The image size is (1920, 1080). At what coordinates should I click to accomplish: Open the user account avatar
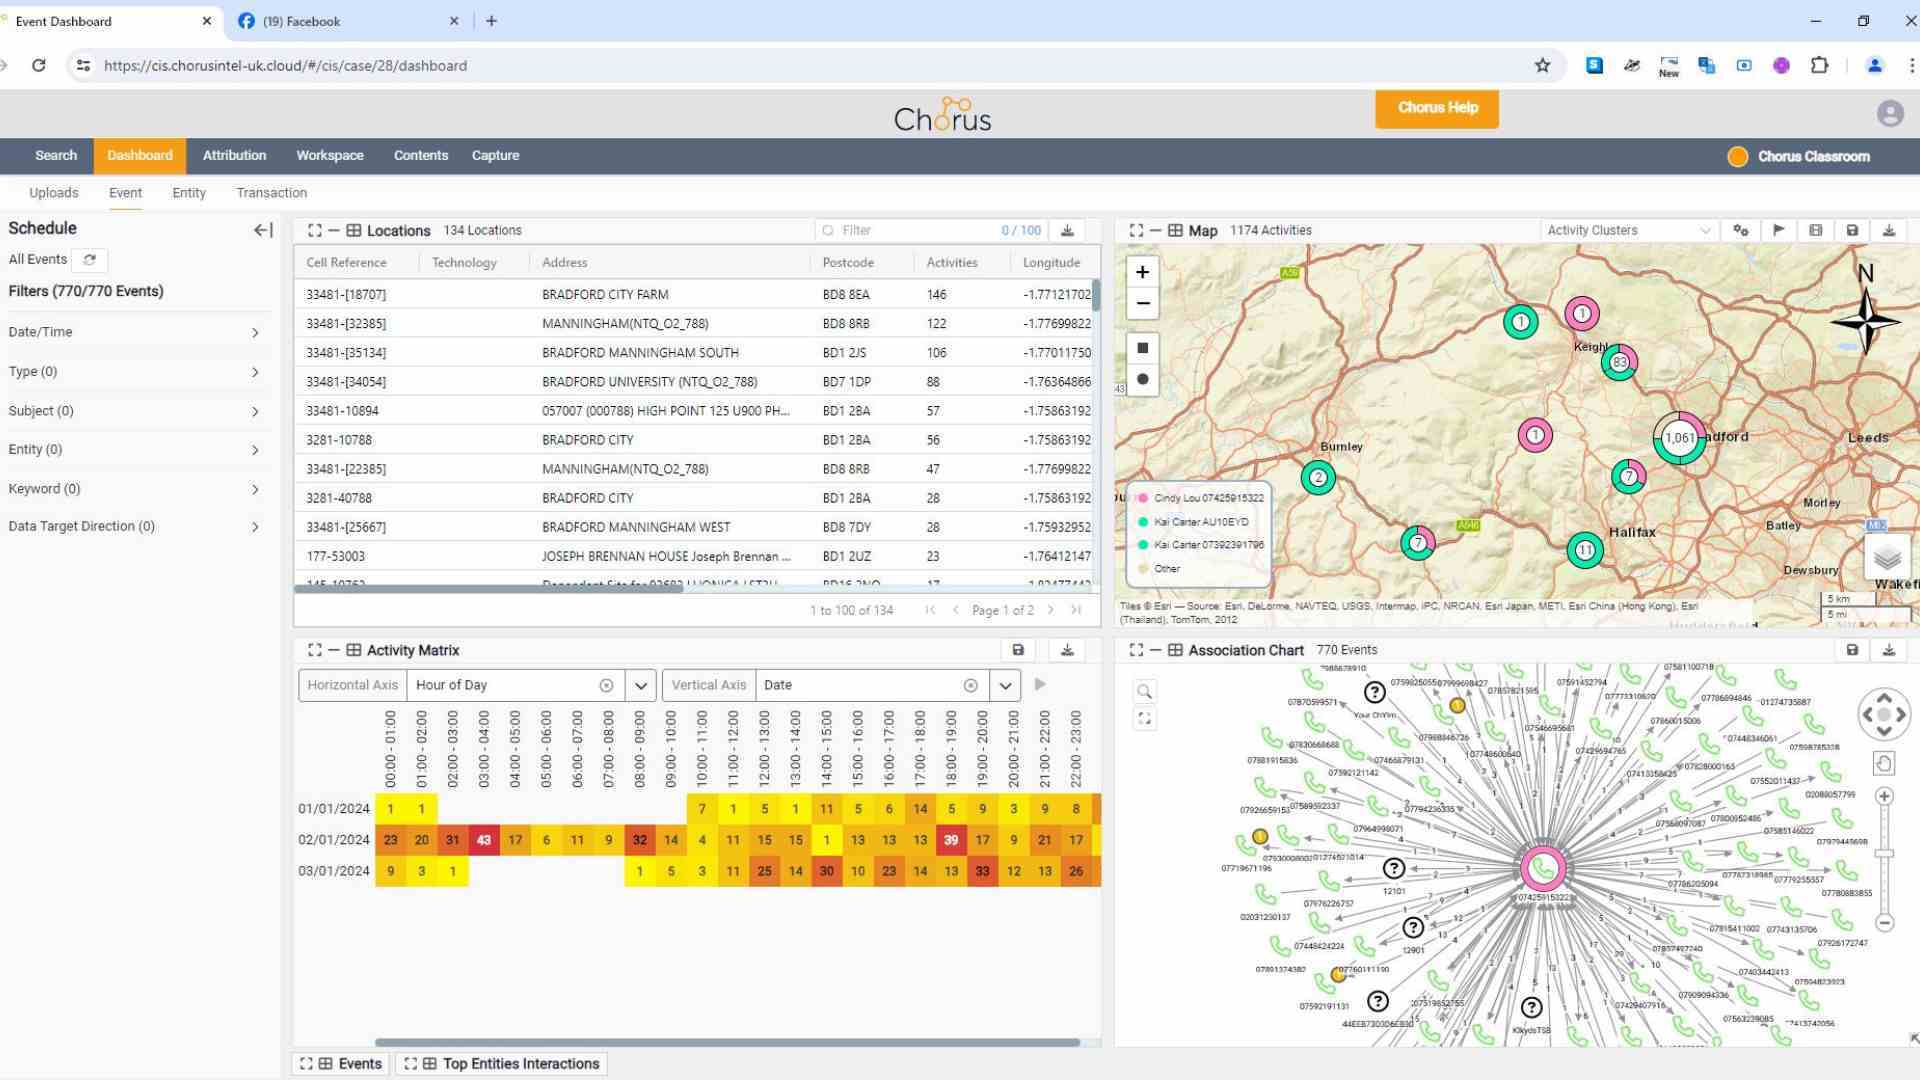[x=1889, y=113]
